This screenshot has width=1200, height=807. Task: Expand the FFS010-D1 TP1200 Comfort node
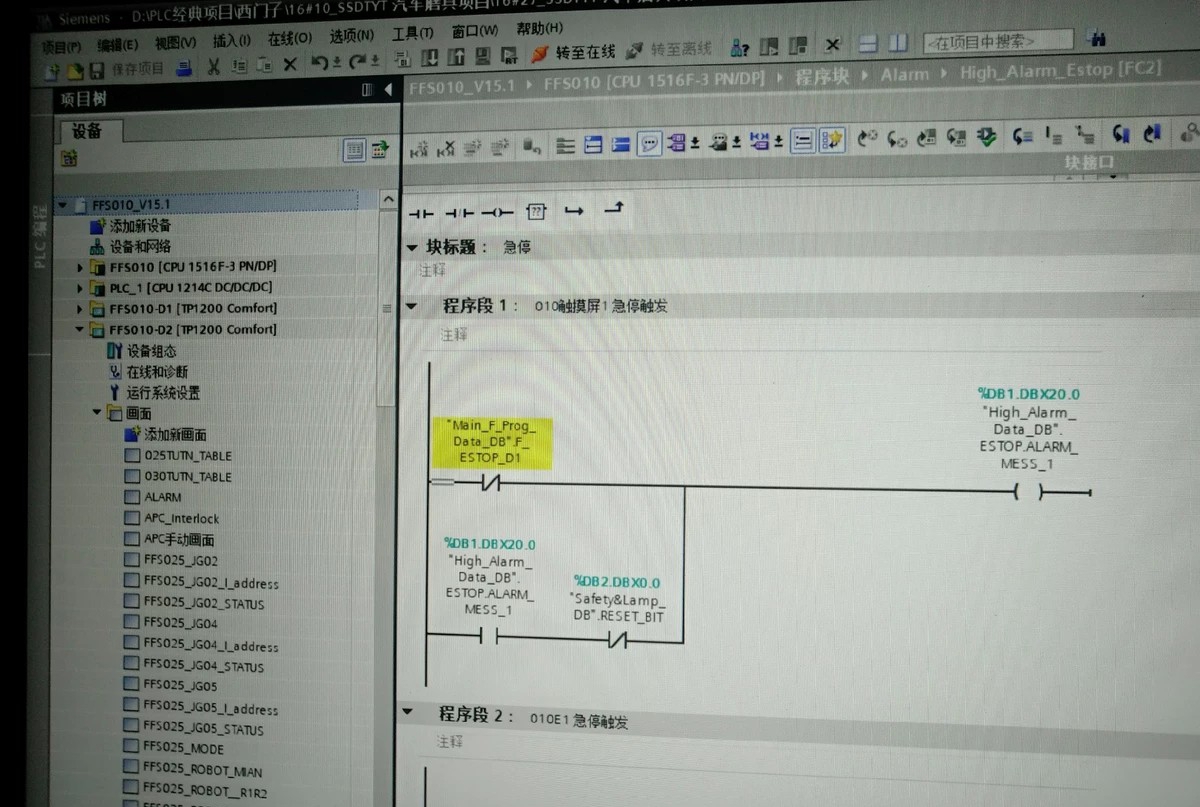(81, 309)
